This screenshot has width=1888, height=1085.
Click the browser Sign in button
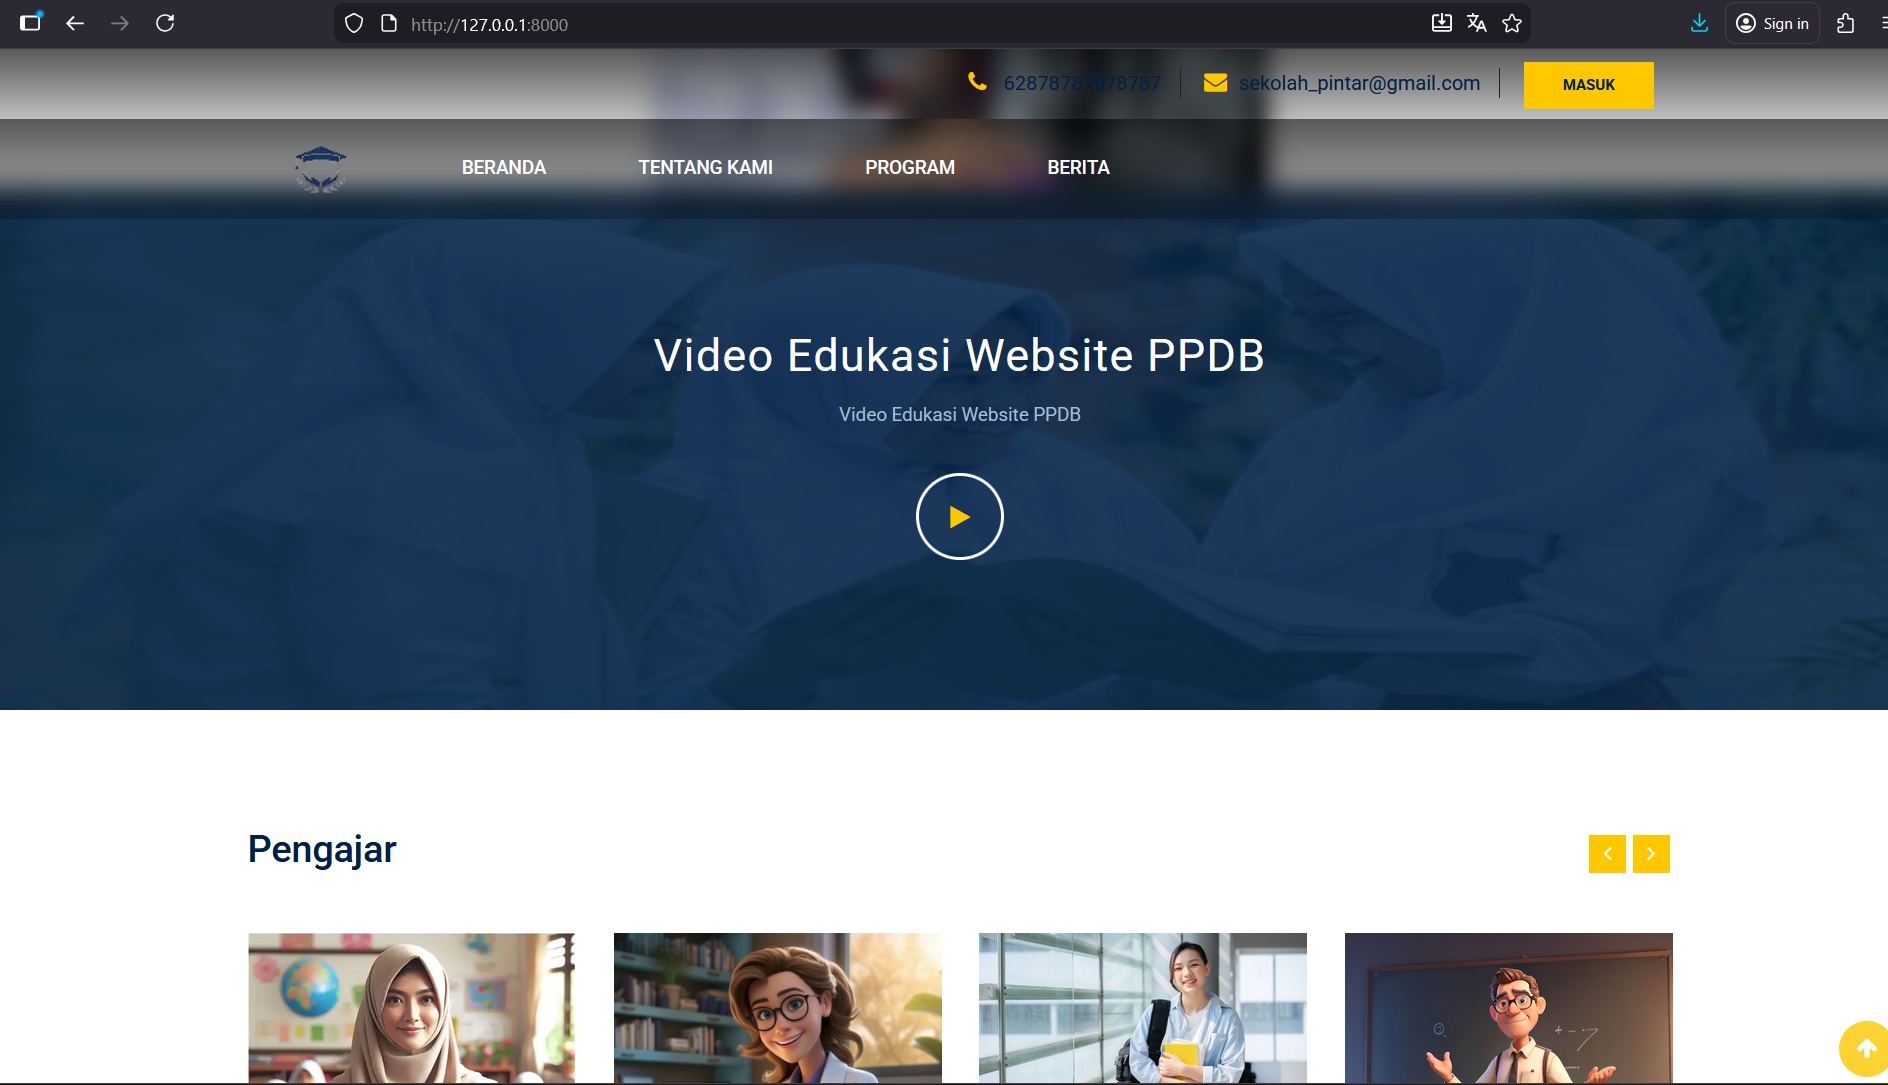(1772, 24)
